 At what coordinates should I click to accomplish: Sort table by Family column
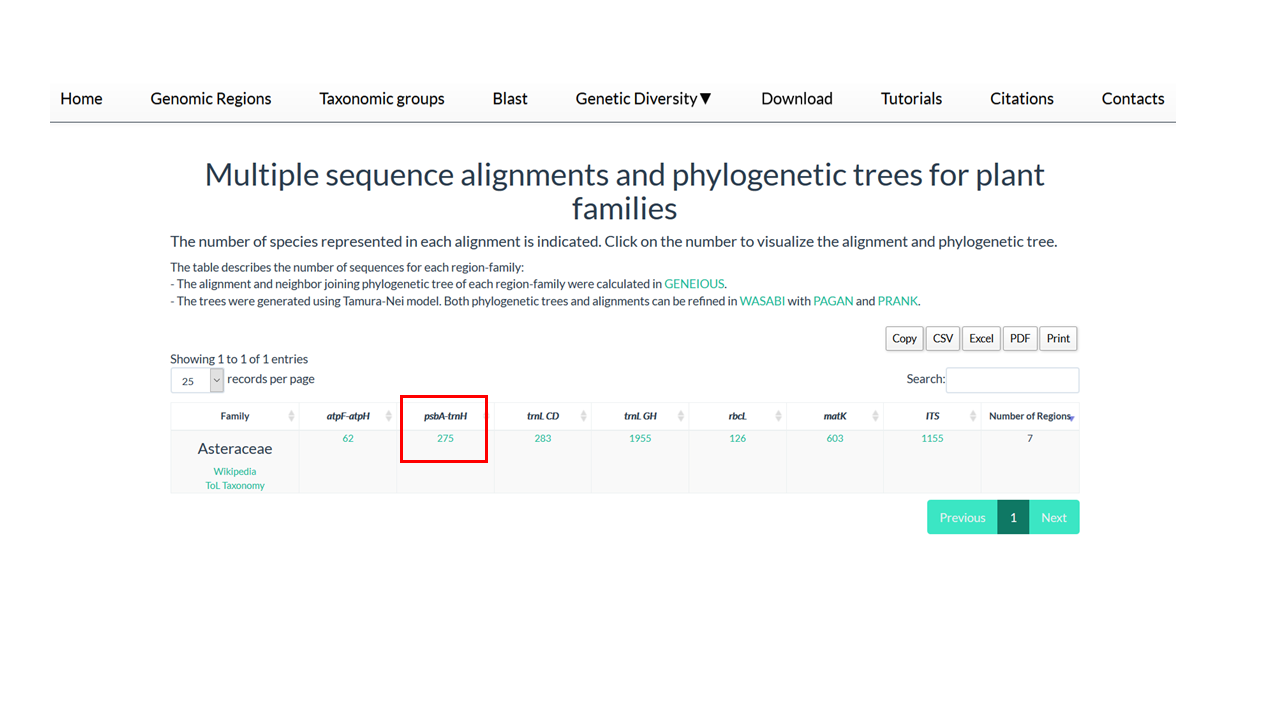235,416
